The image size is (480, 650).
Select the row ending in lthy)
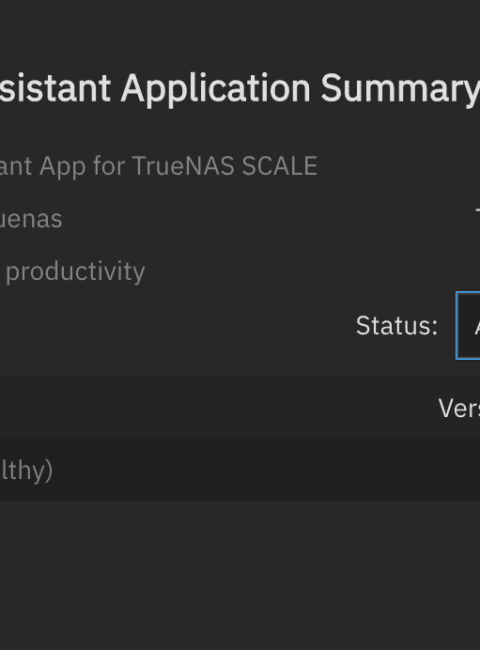[x=240, y=469]
